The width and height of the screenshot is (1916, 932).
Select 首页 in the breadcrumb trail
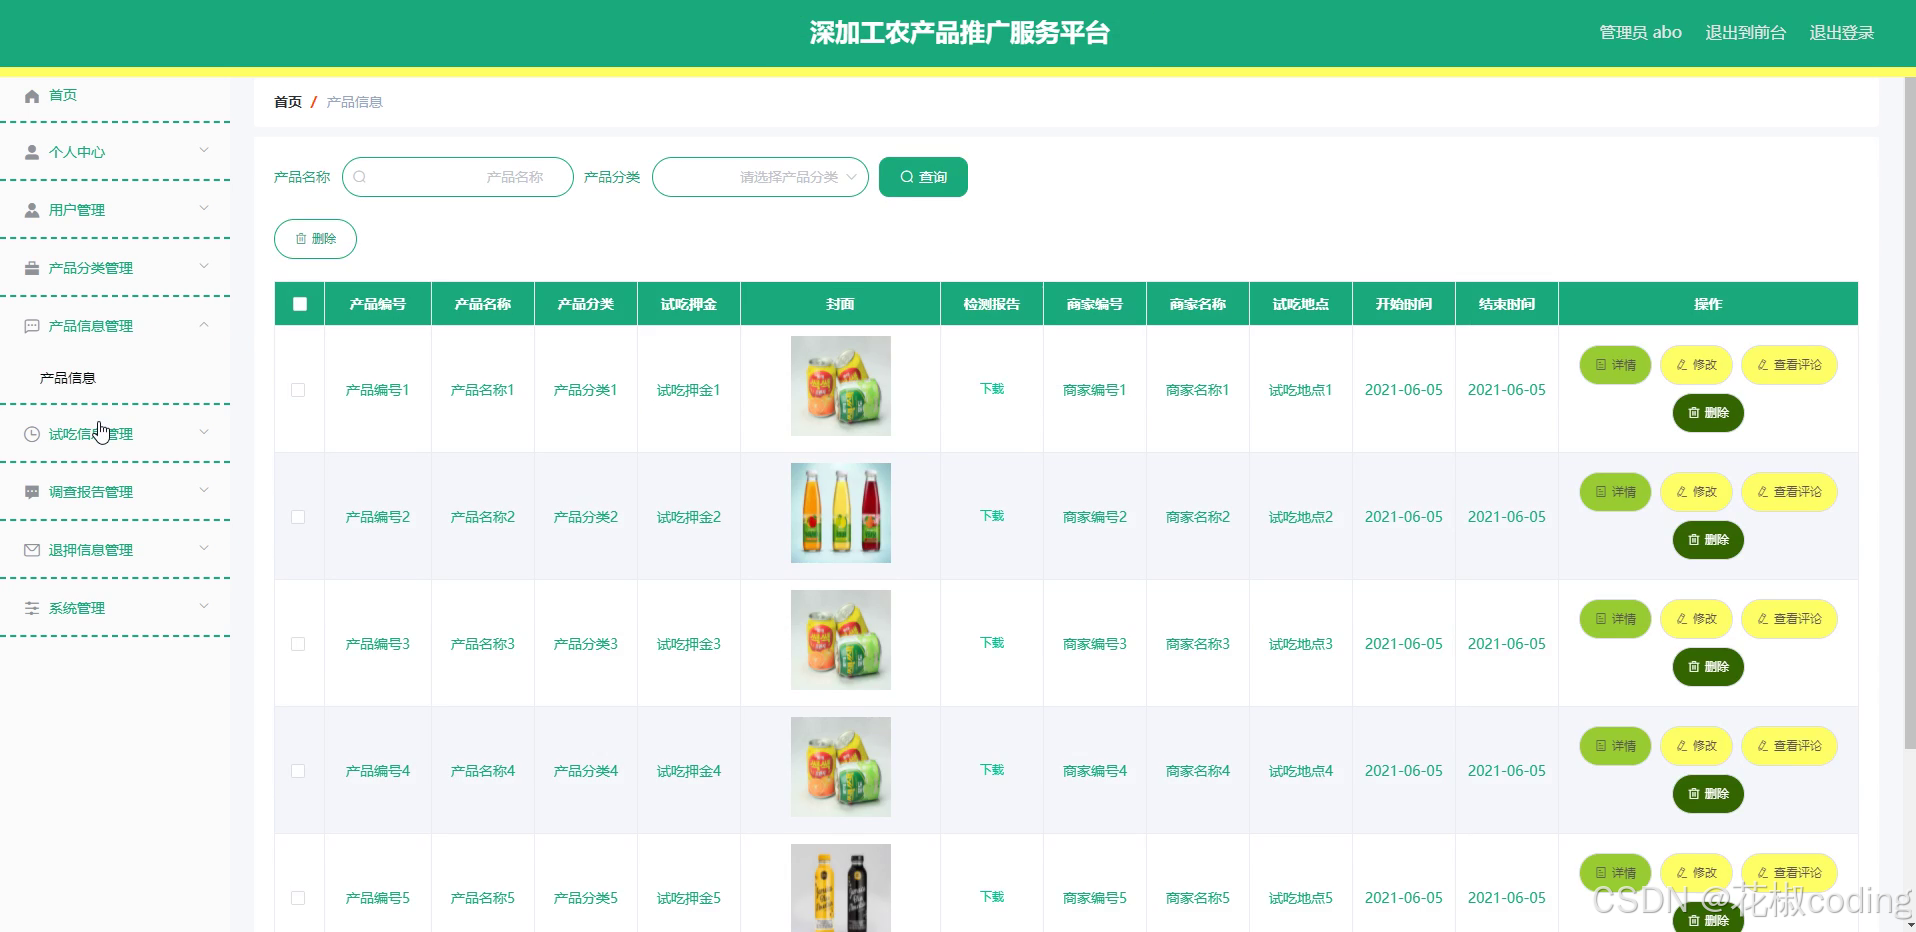click(287, 102)
